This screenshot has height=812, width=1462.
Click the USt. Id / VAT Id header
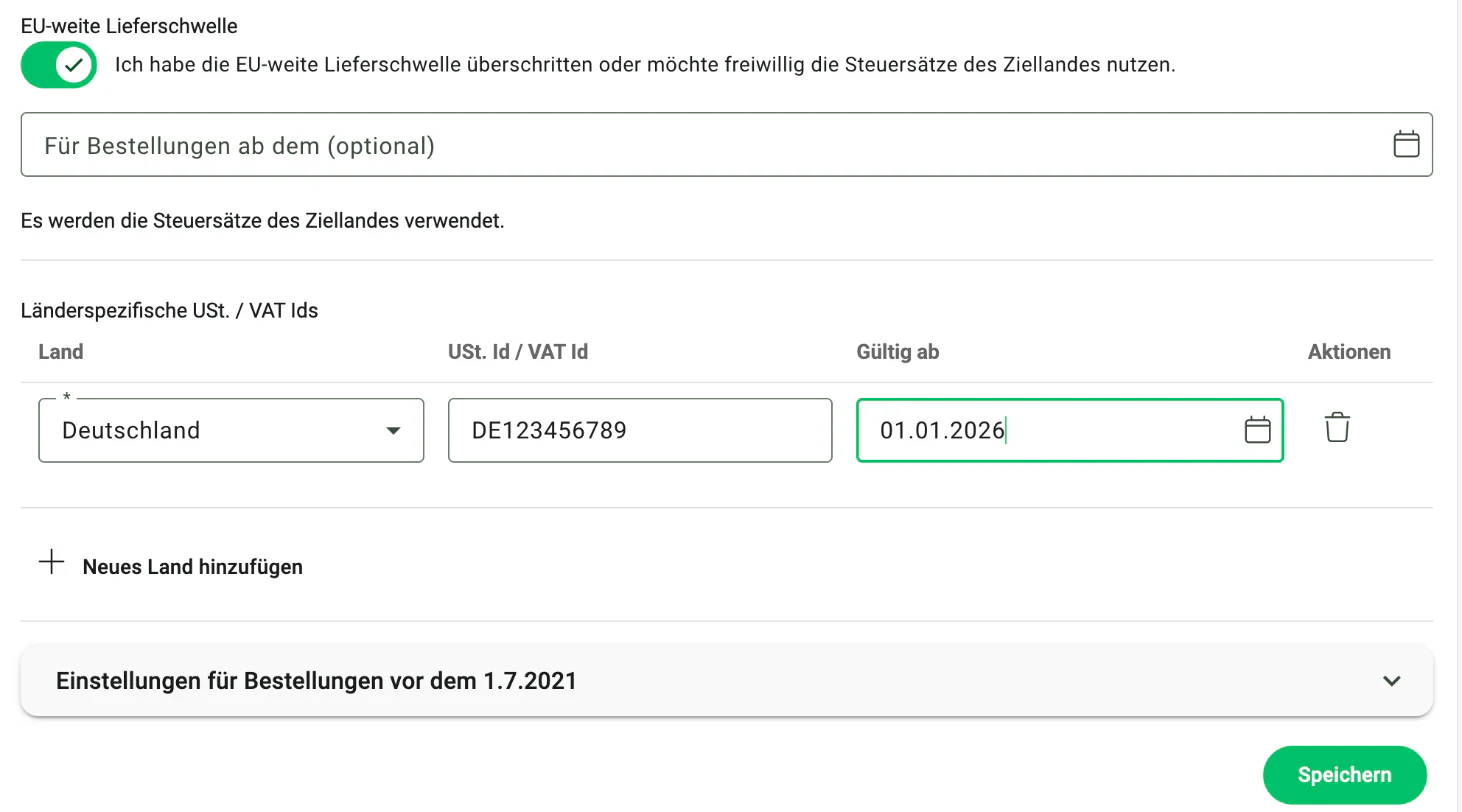(518, 352)
